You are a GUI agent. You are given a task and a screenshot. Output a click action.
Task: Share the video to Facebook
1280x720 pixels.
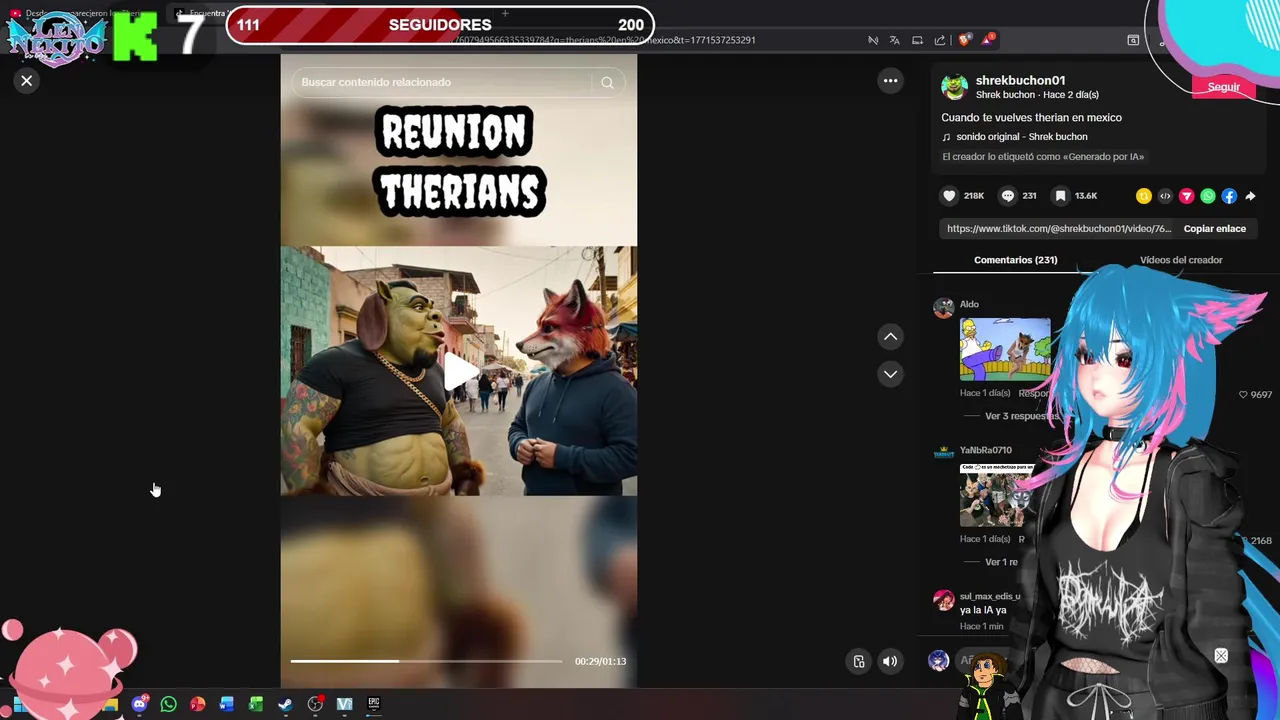[1229, 196]
